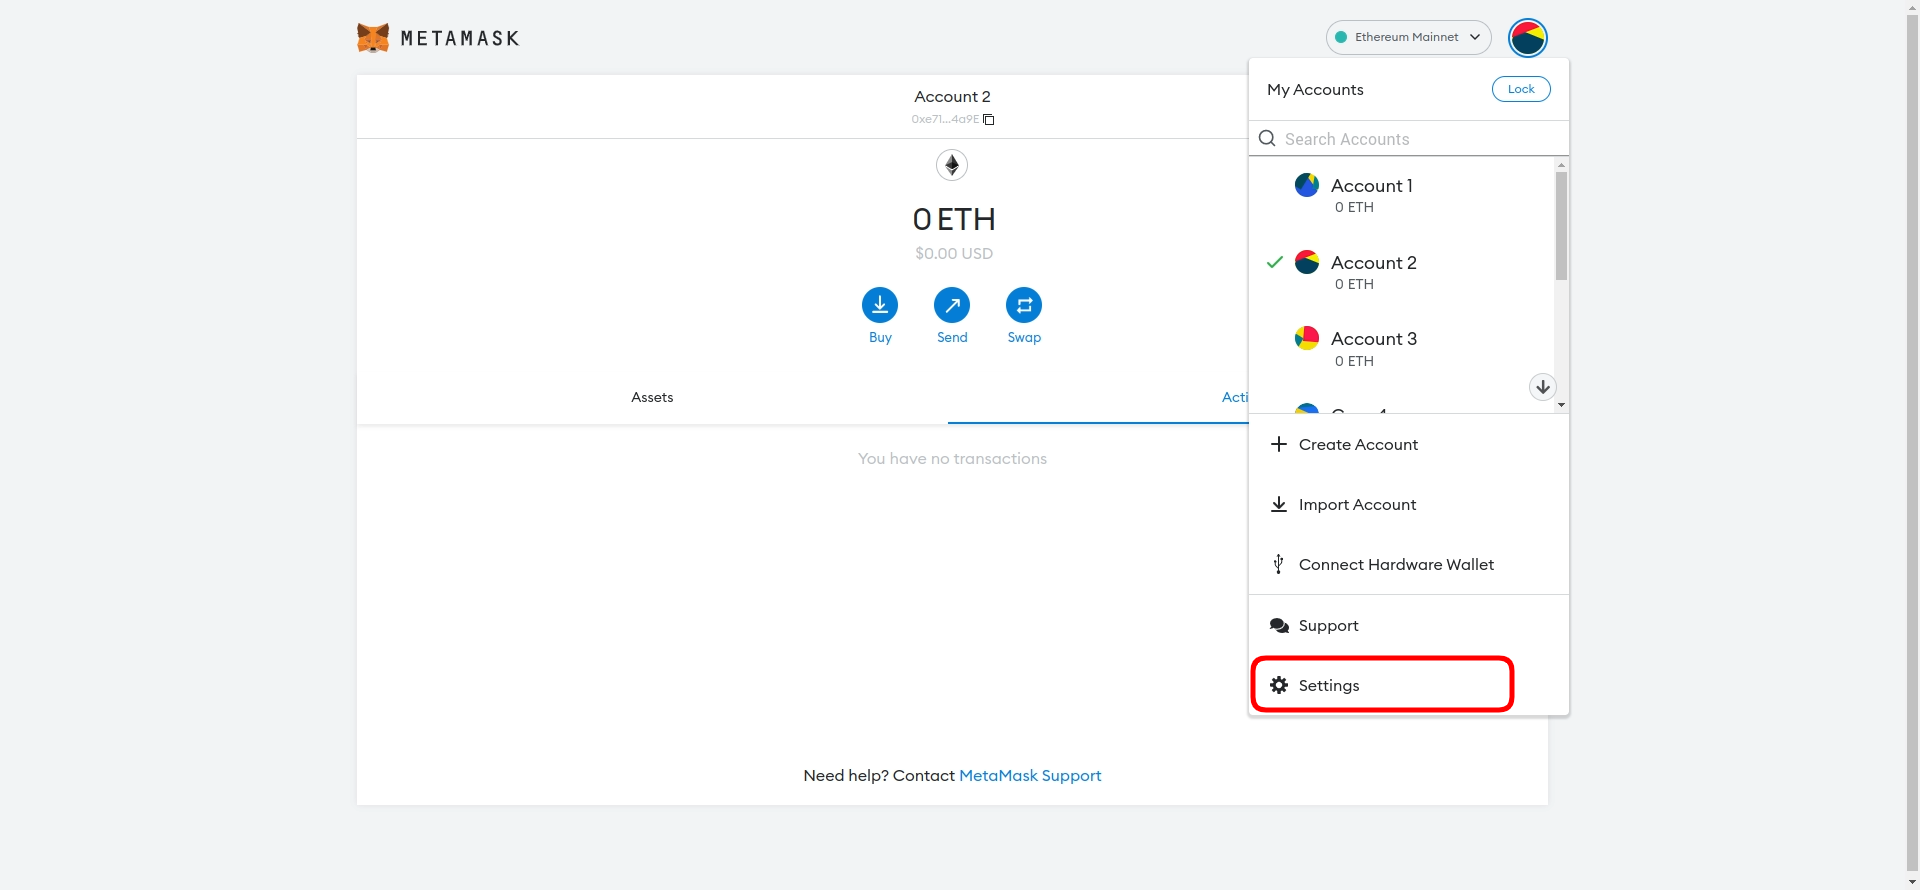Click the browser page vertical scrollbar
Image resolution: width=1920 pixels, height=890 pixels.
pyautogui.click(x=1912, y=445)
